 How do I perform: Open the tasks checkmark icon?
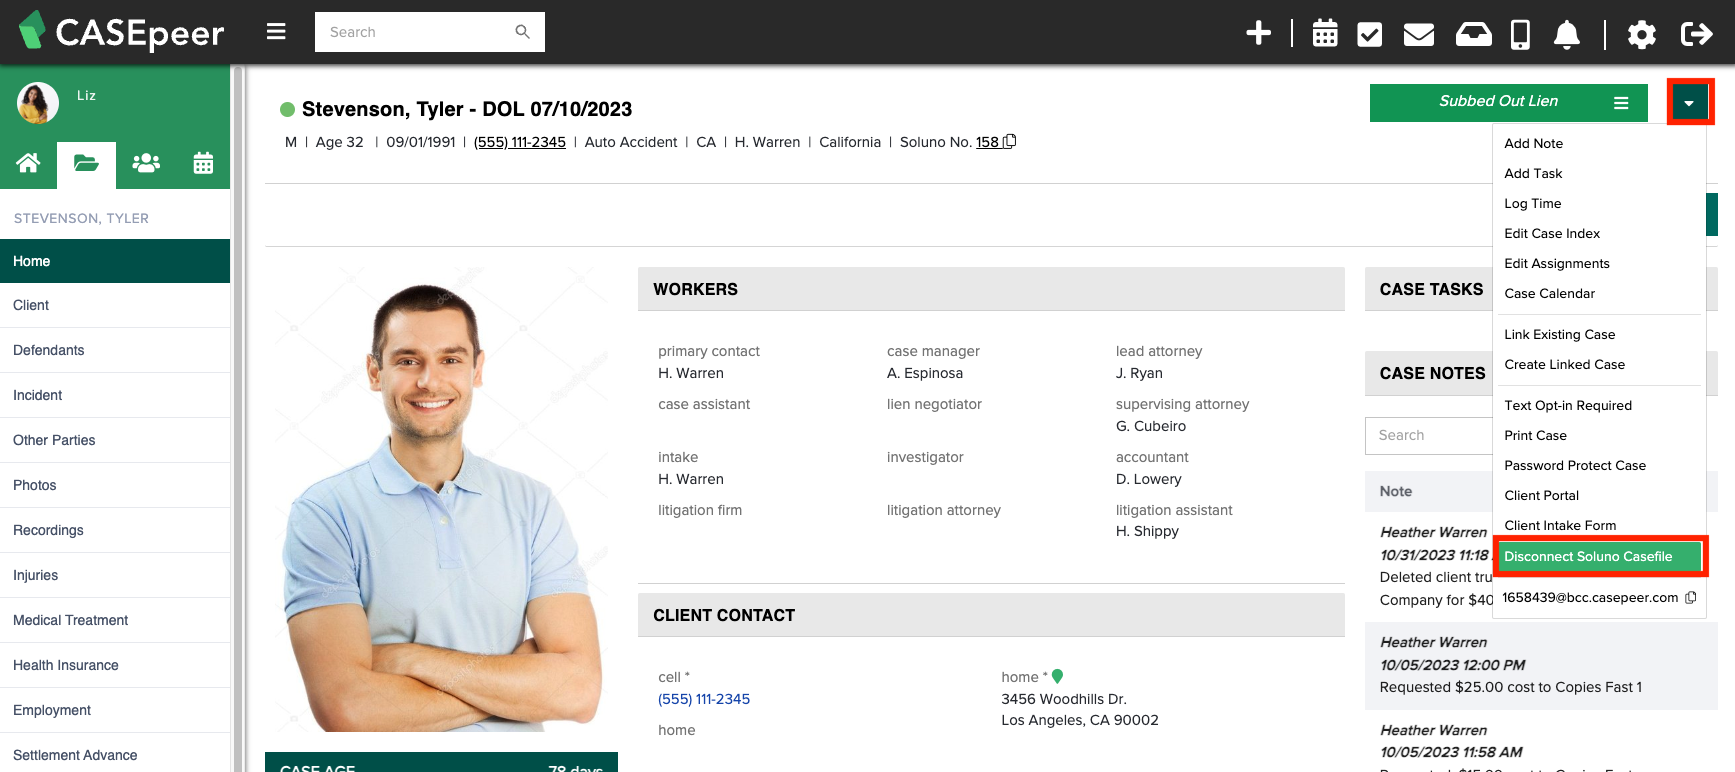coord(1370,34)
